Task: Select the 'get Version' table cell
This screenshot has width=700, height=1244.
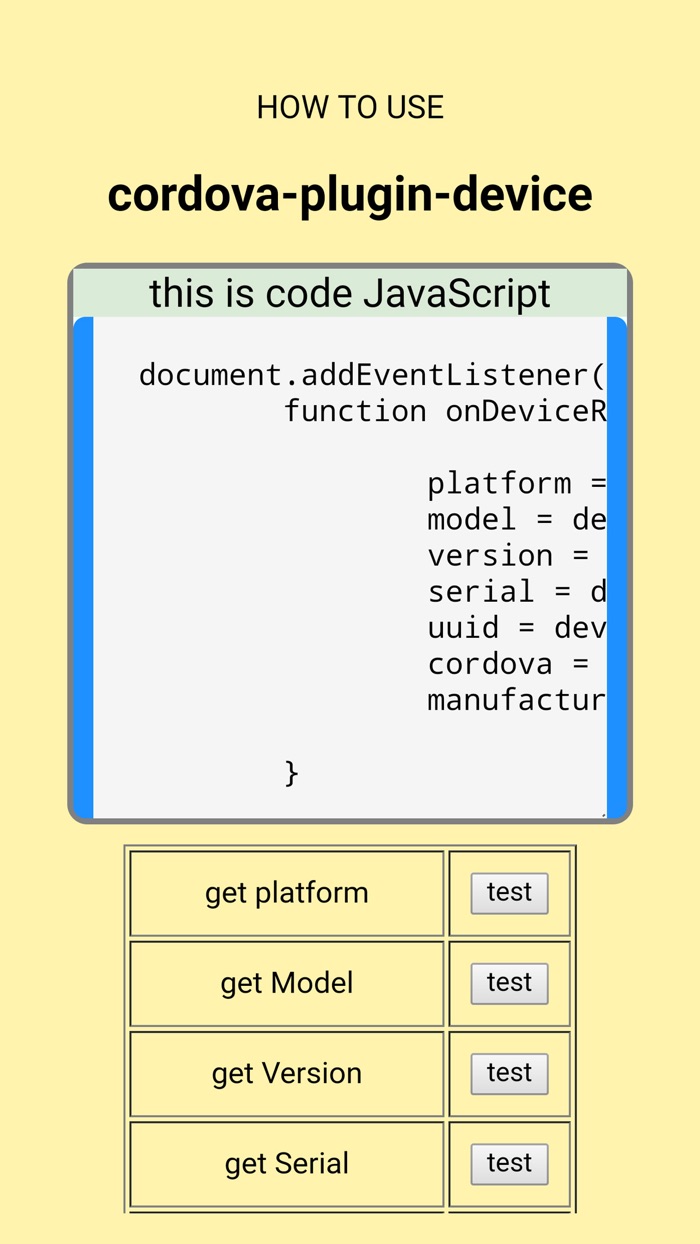Action: click(287, 1073)
